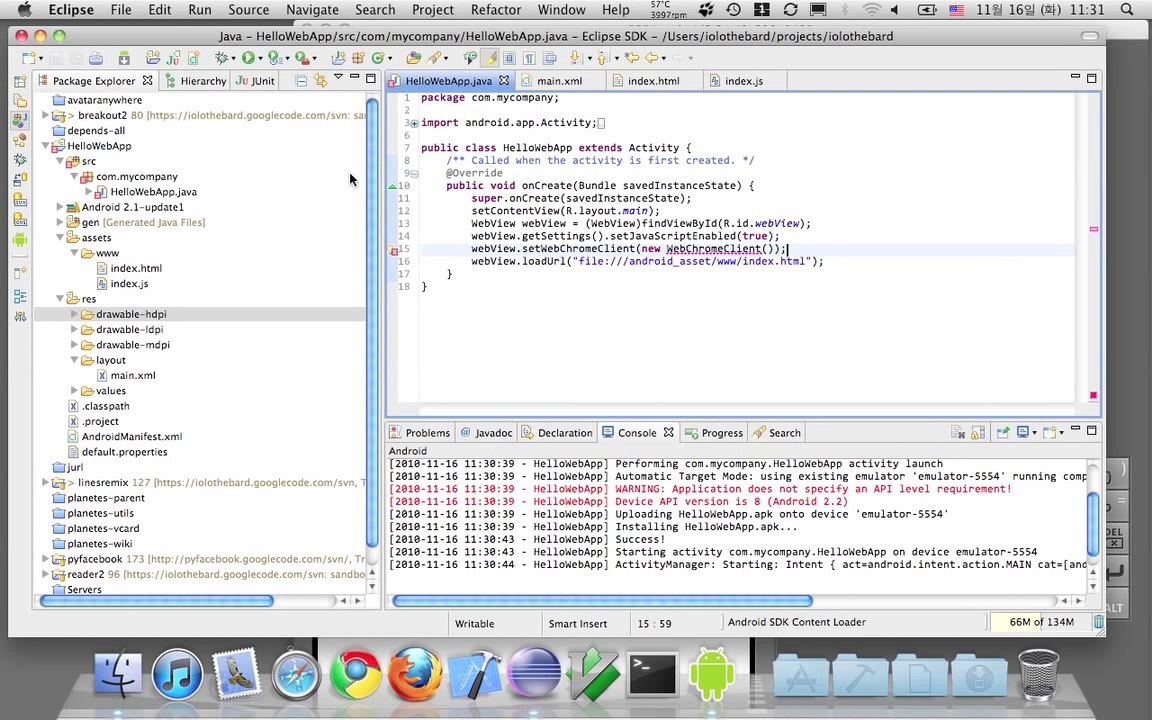Screen dimensions: 1152x720
Task: Click the Package Explorer vertical scrollbar
Action: pyautogui.click(x=372, y=322)
